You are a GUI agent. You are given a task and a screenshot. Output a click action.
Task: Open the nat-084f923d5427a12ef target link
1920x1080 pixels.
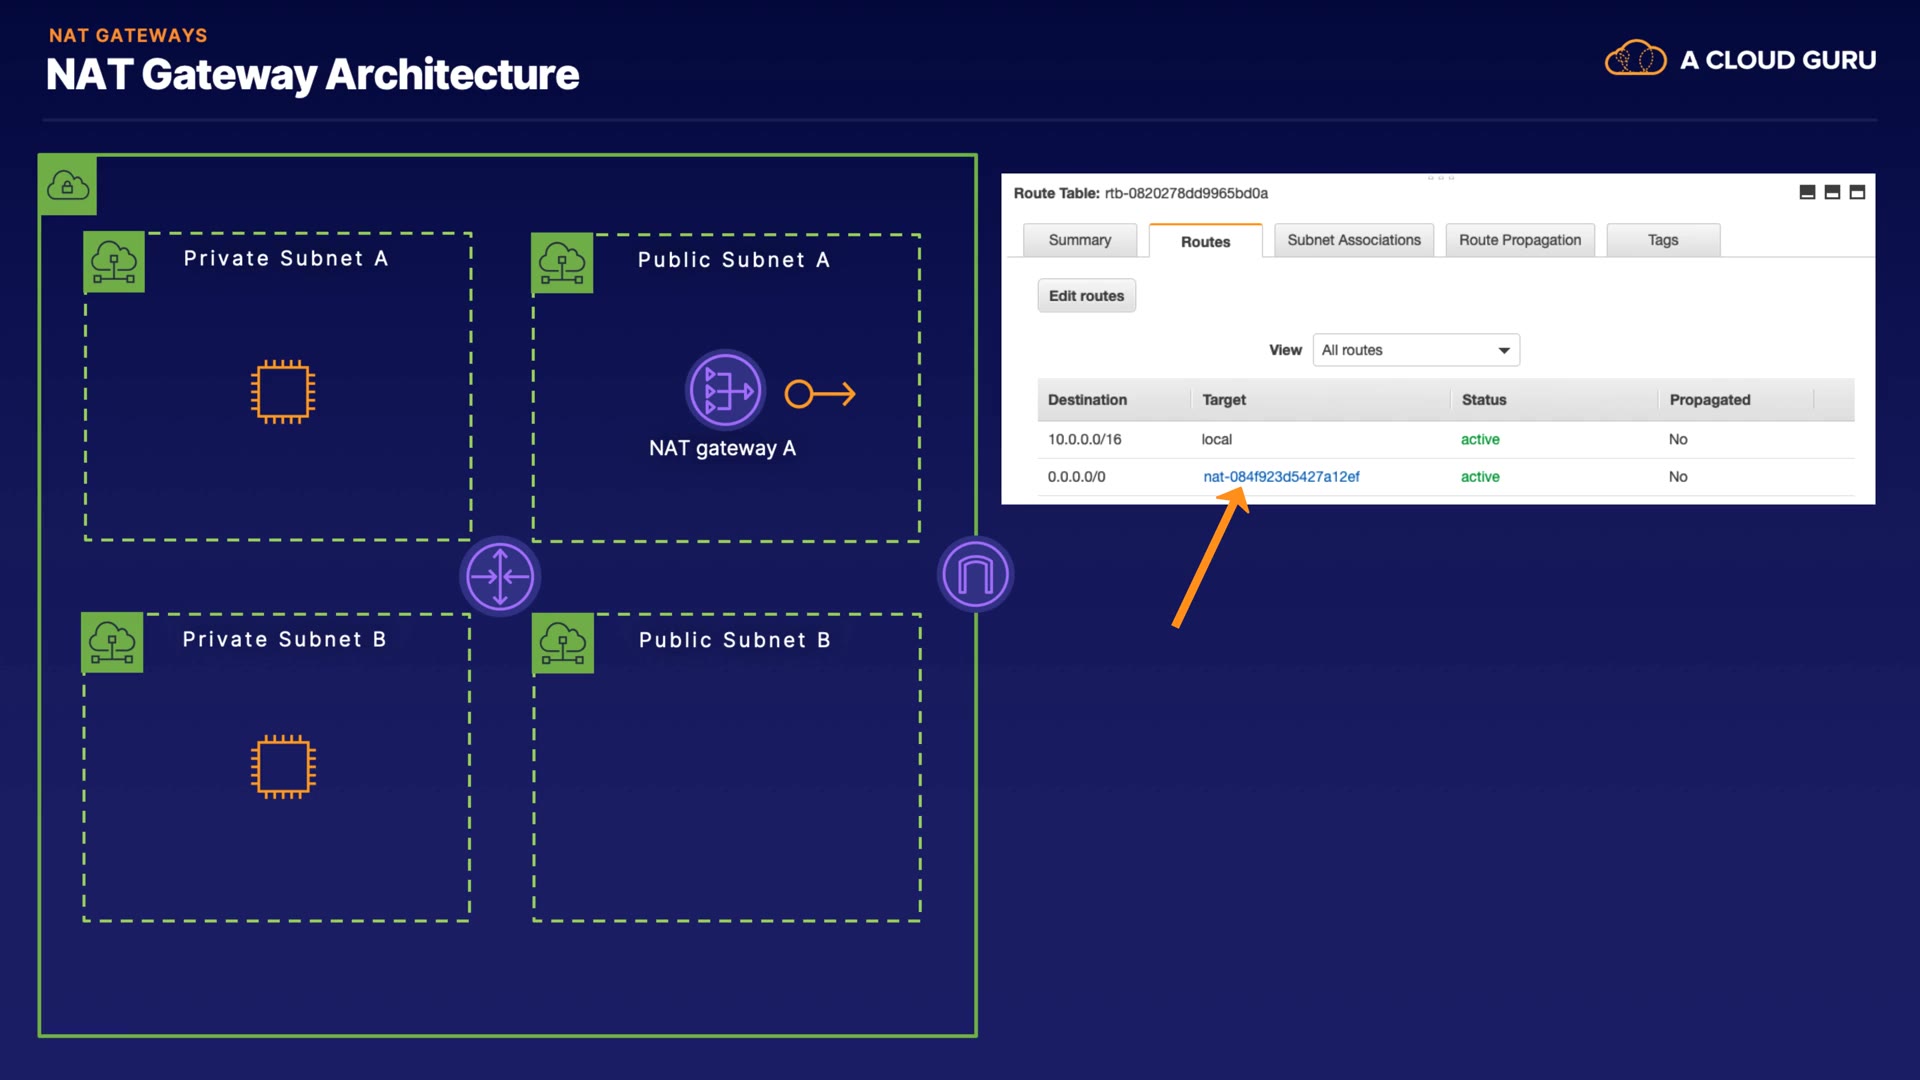[1281, 477]
